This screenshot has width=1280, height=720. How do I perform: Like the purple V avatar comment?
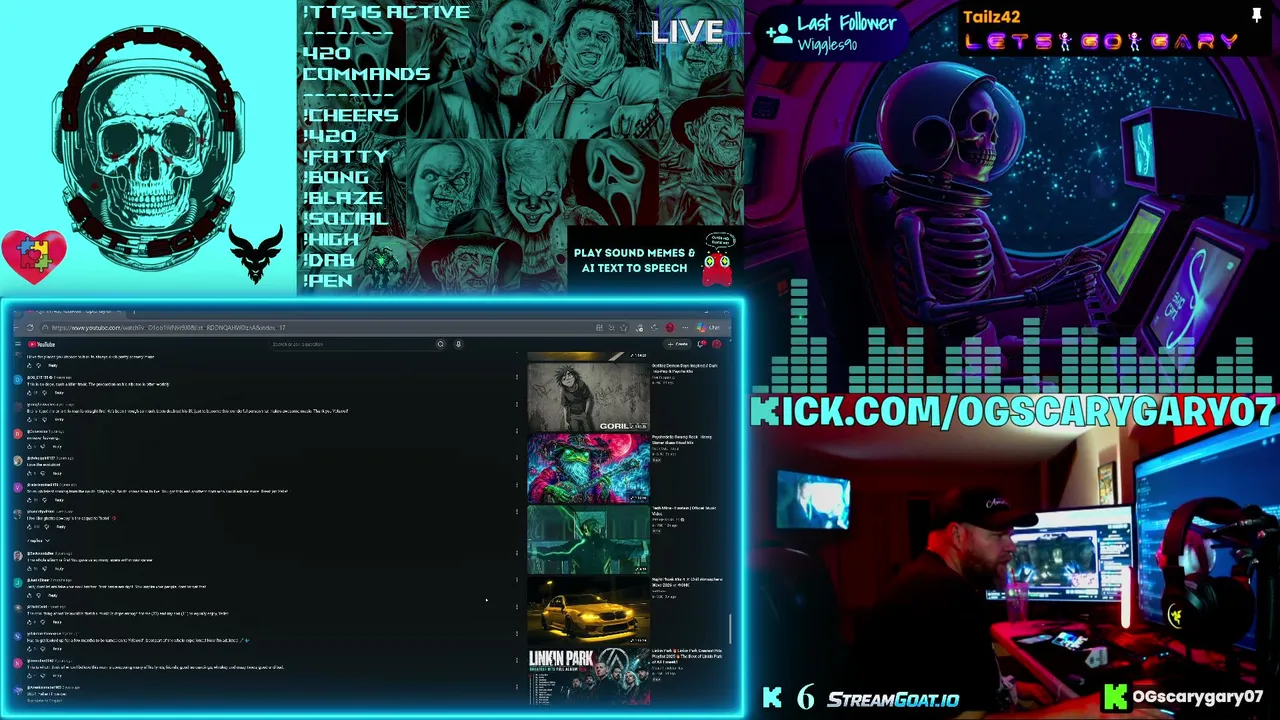pyautogui.click(x=30, y=501)
